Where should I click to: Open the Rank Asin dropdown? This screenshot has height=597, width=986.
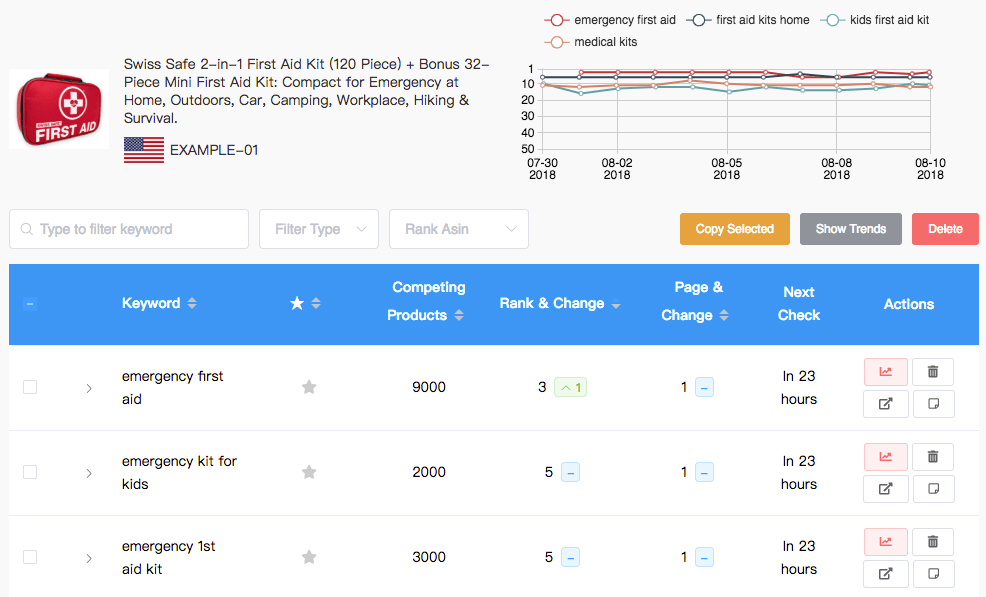tap(458, 229)
